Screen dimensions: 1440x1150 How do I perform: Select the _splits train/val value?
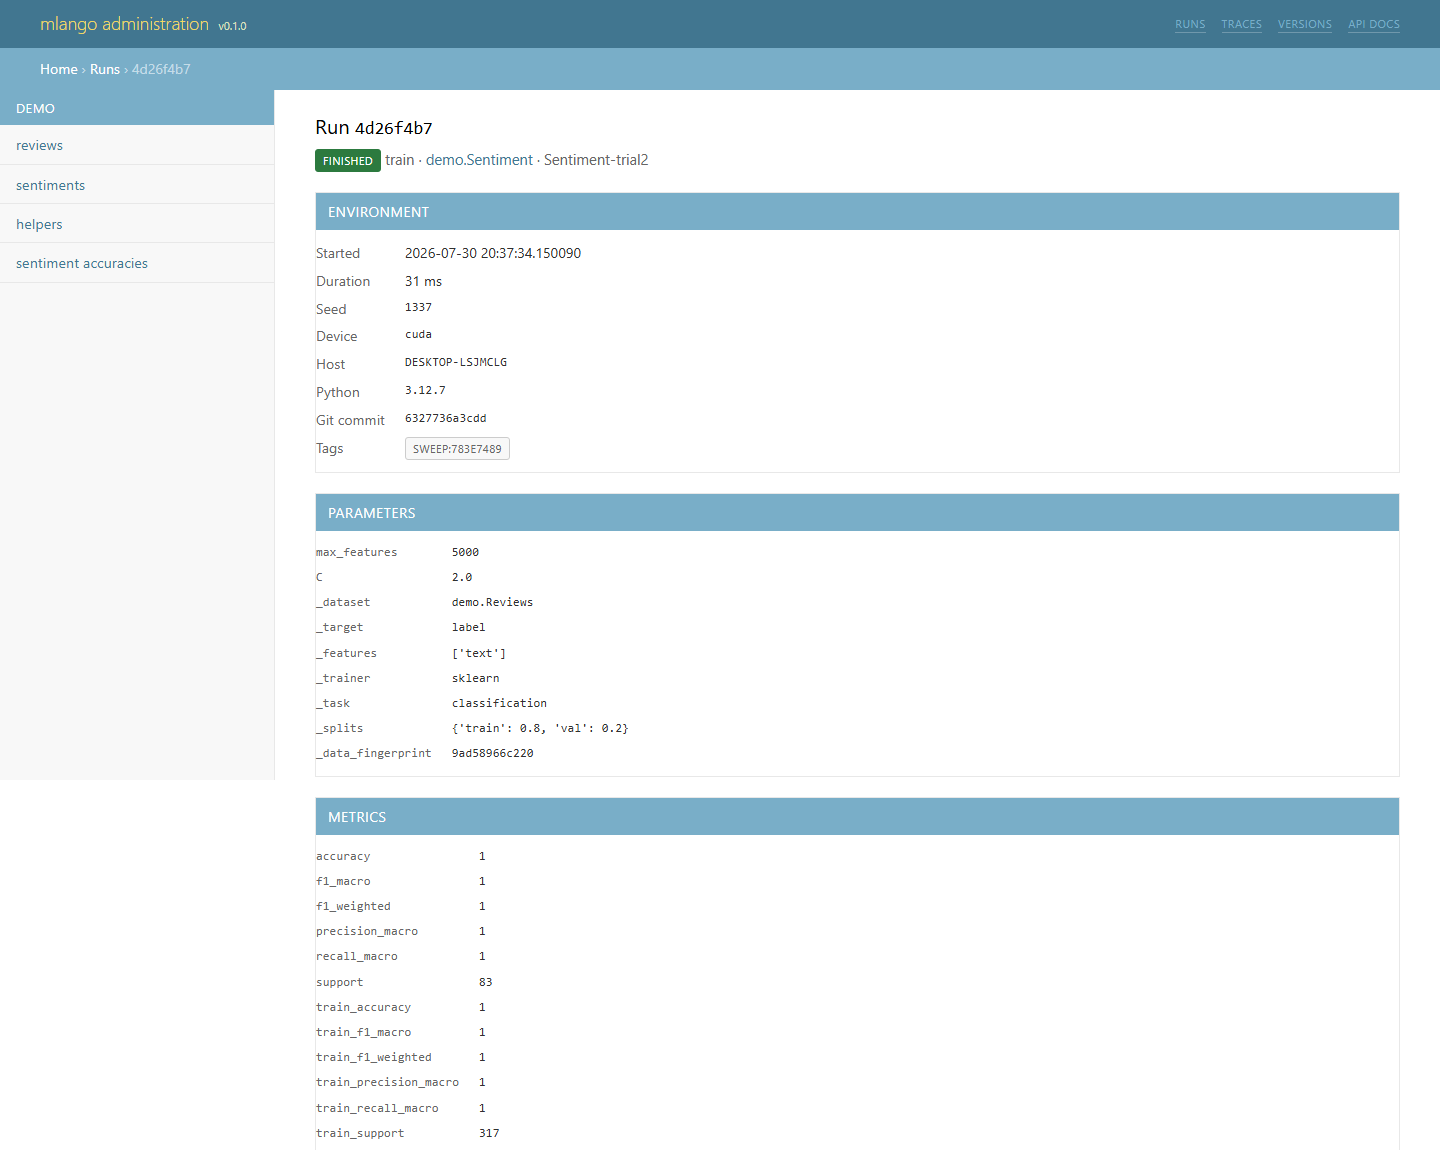click(x=540, y=728)
